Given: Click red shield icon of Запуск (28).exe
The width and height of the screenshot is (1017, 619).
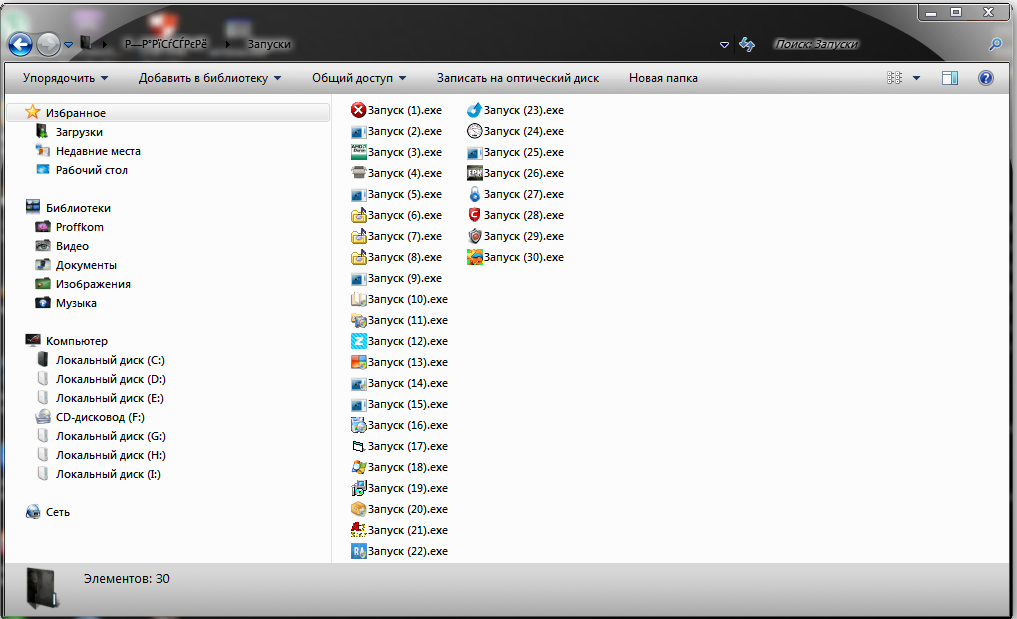Looking at the screenshot, I should [x=474, y=215].
